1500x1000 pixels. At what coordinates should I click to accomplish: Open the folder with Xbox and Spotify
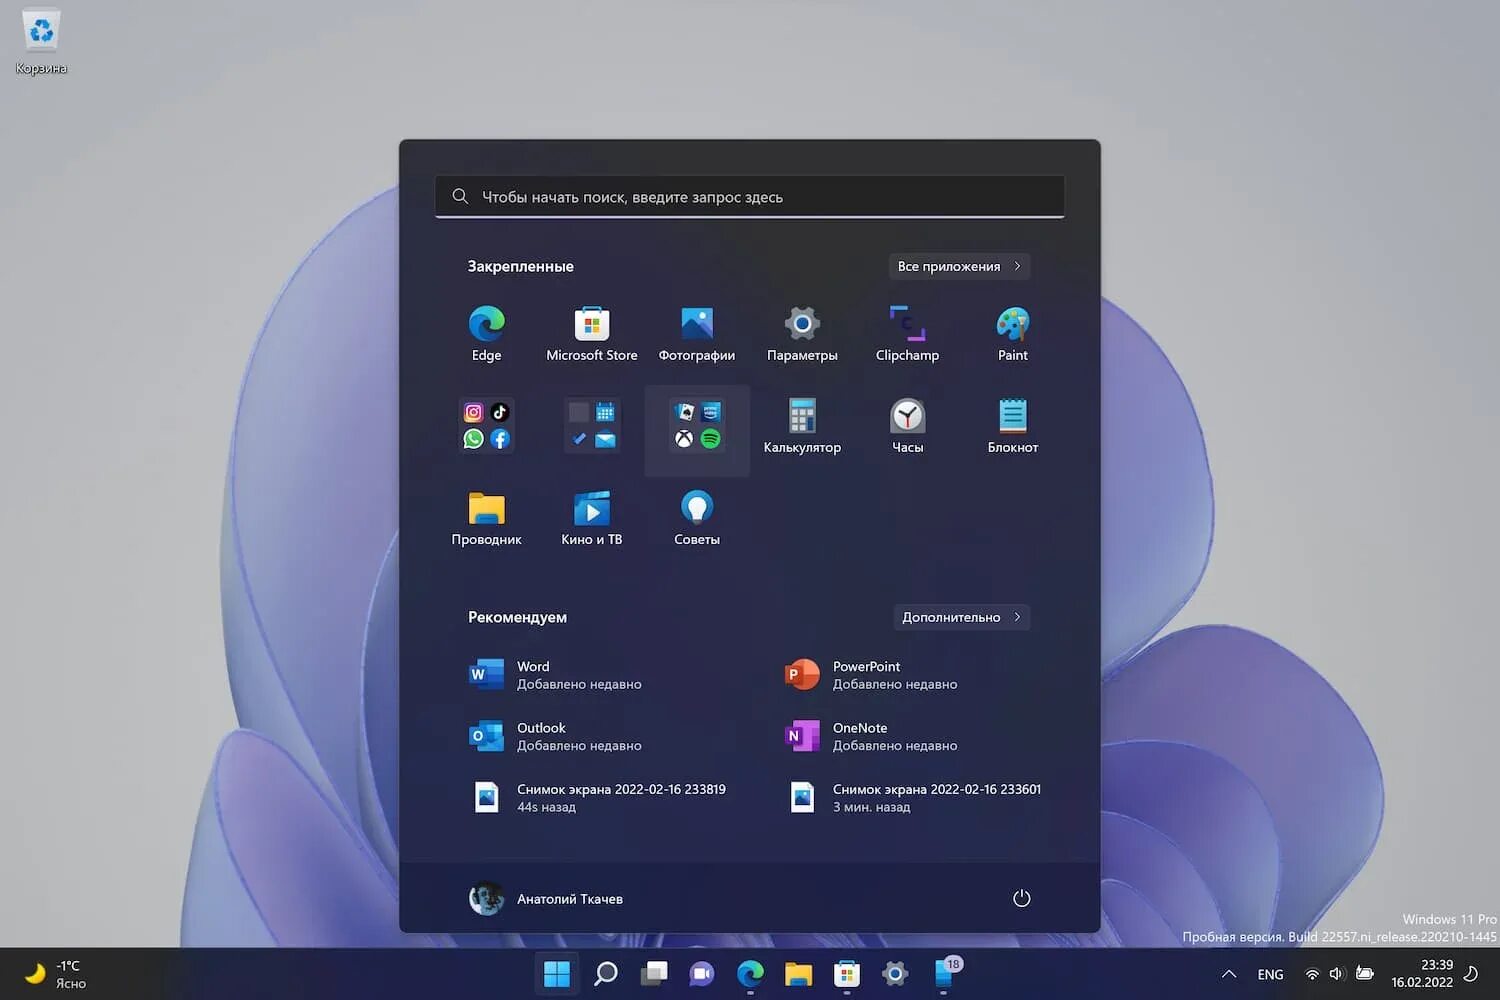(x=697, y=425)
